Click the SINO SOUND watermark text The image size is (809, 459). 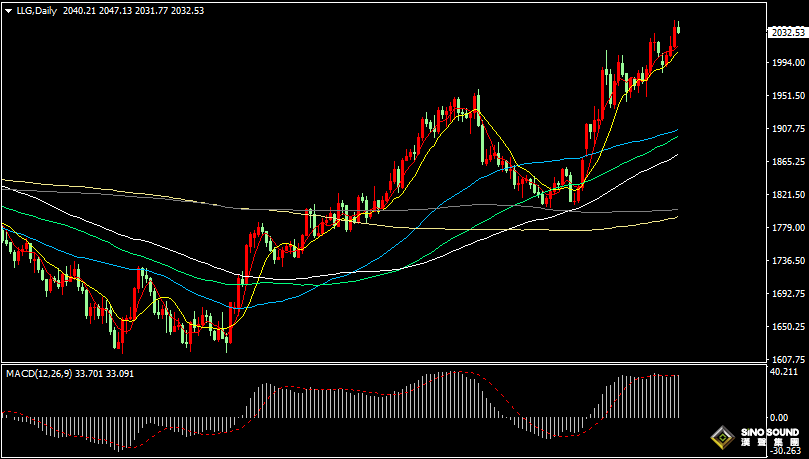point(770,434)
